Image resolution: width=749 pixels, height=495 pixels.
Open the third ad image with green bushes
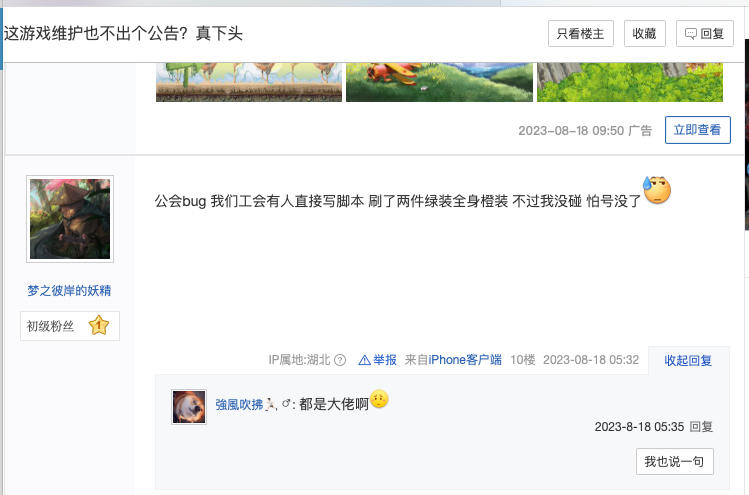[x=630, y=82]
